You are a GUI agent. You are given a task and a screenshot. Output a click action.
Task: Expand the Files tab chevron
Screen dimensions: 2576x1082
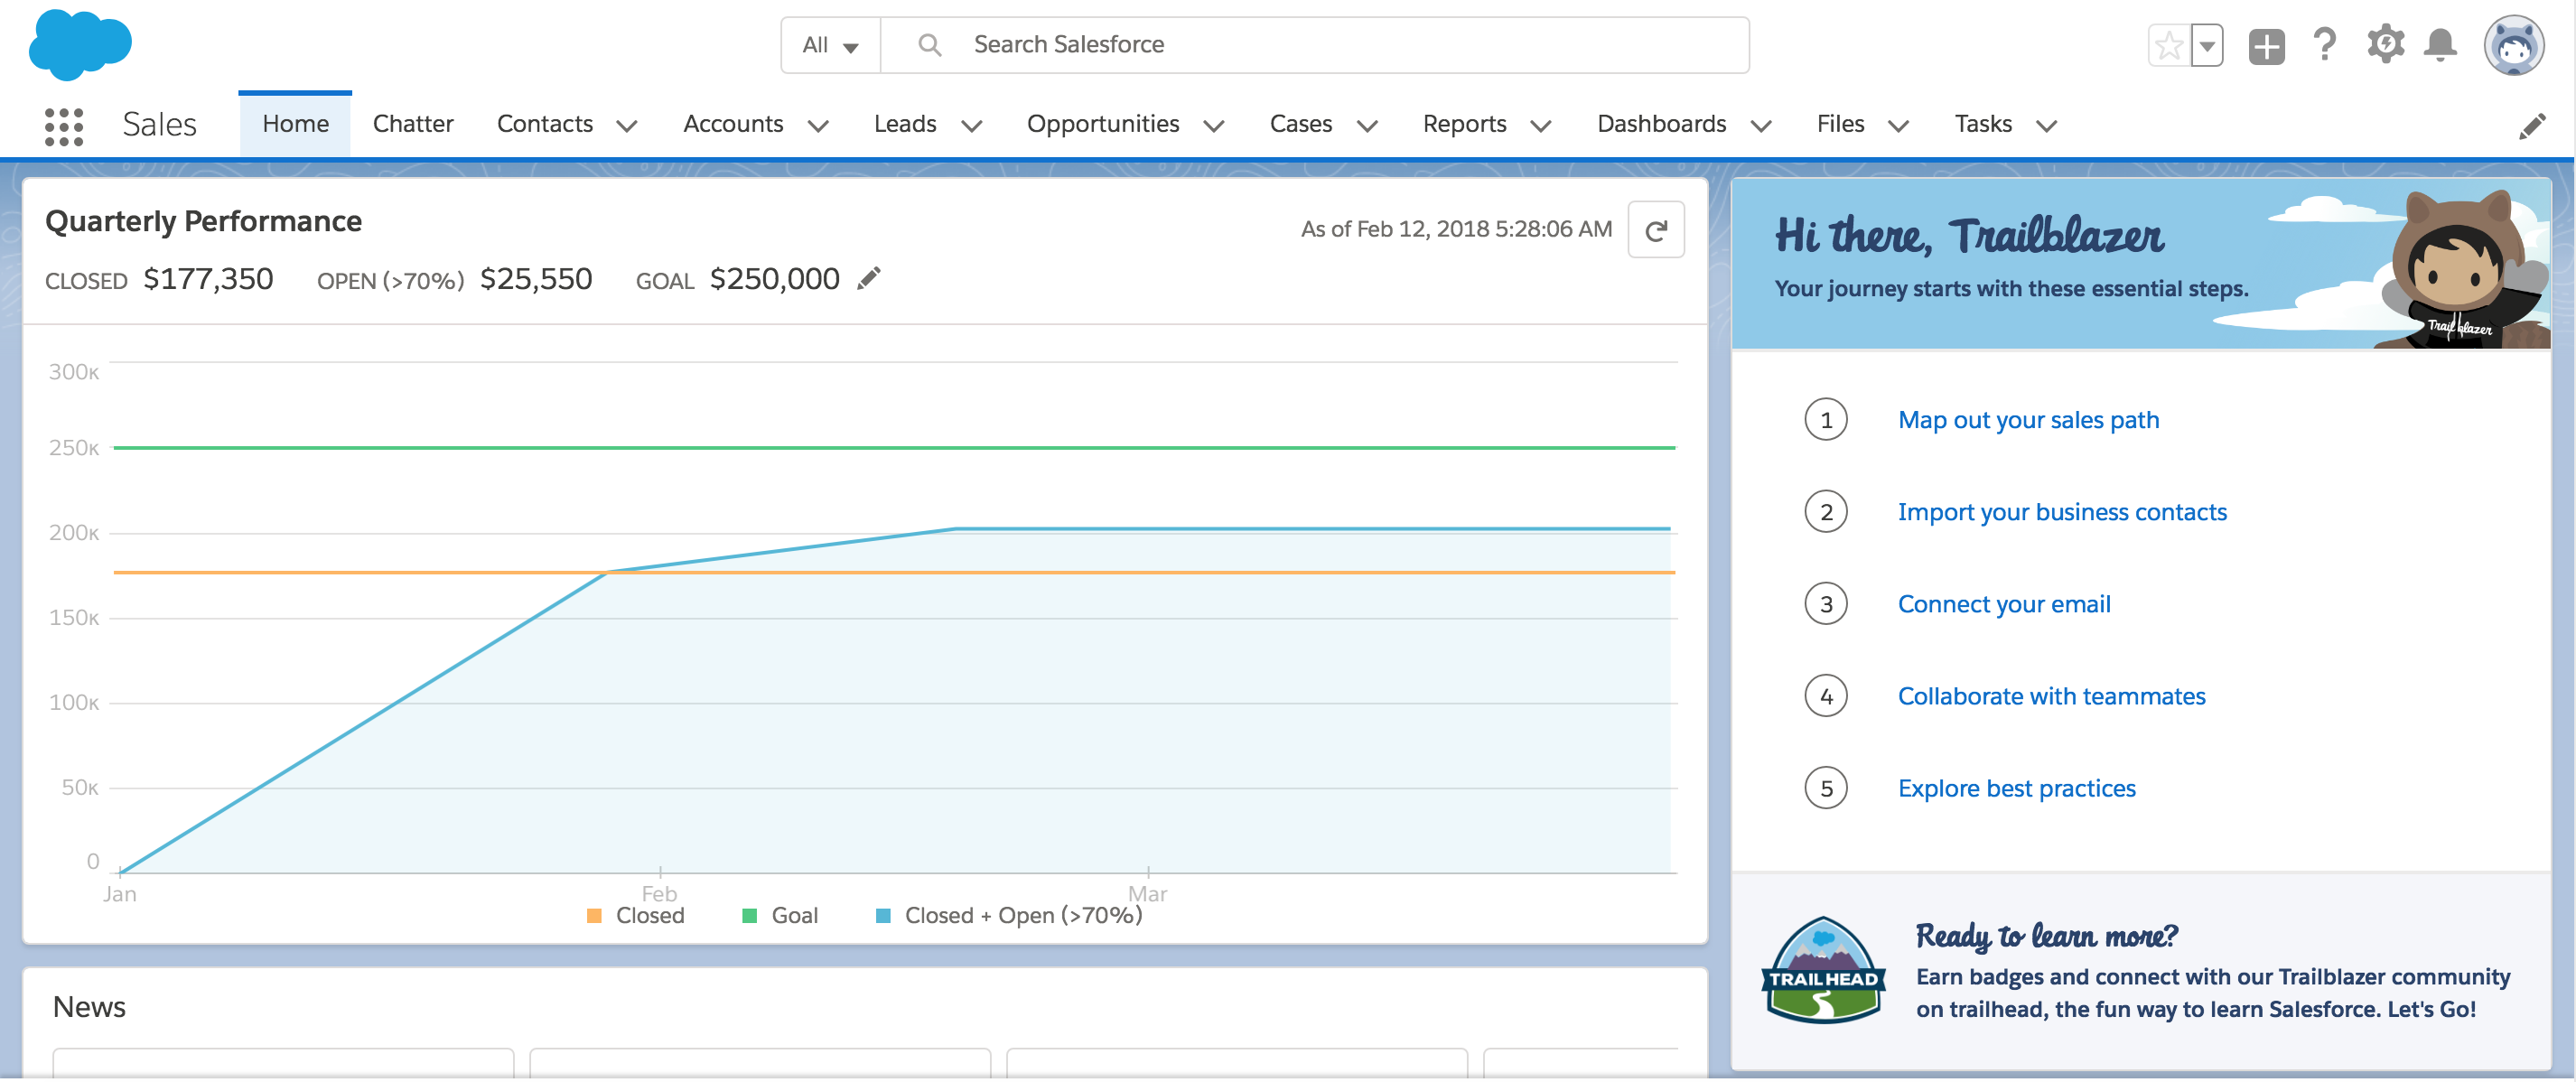coord(1898,126)
